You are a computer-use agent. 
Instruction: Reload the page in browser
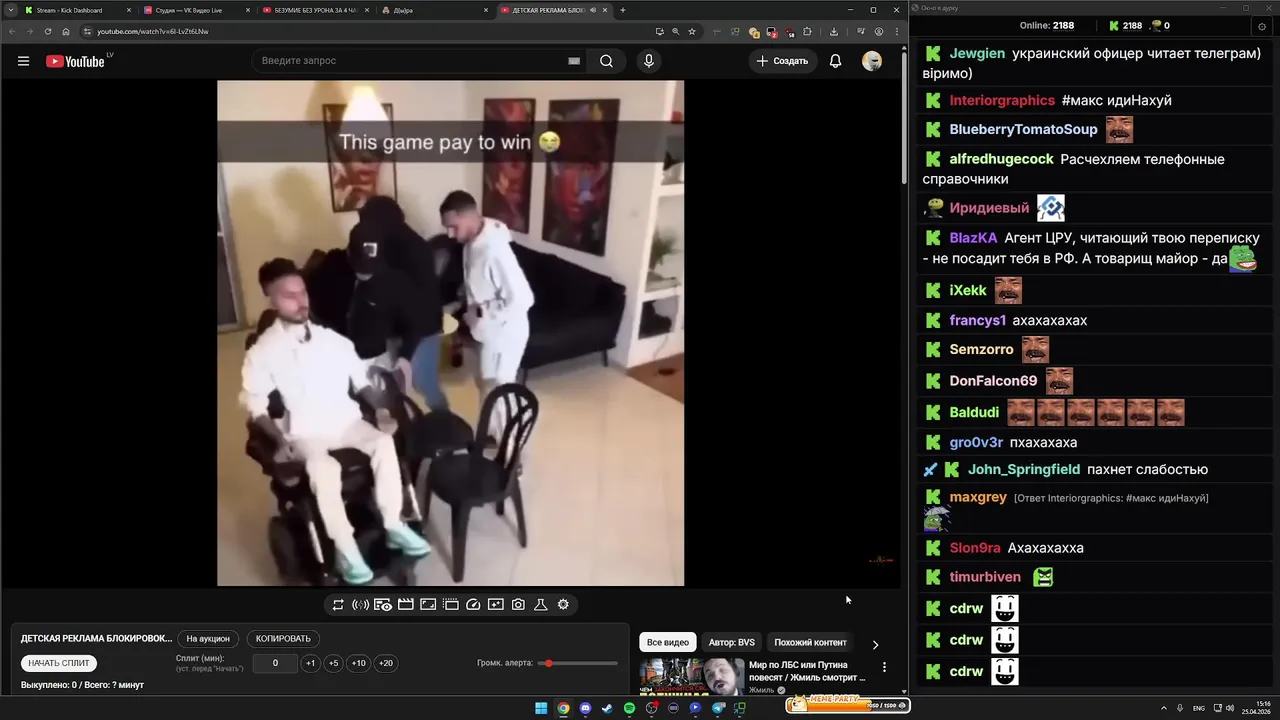[47, 31]
